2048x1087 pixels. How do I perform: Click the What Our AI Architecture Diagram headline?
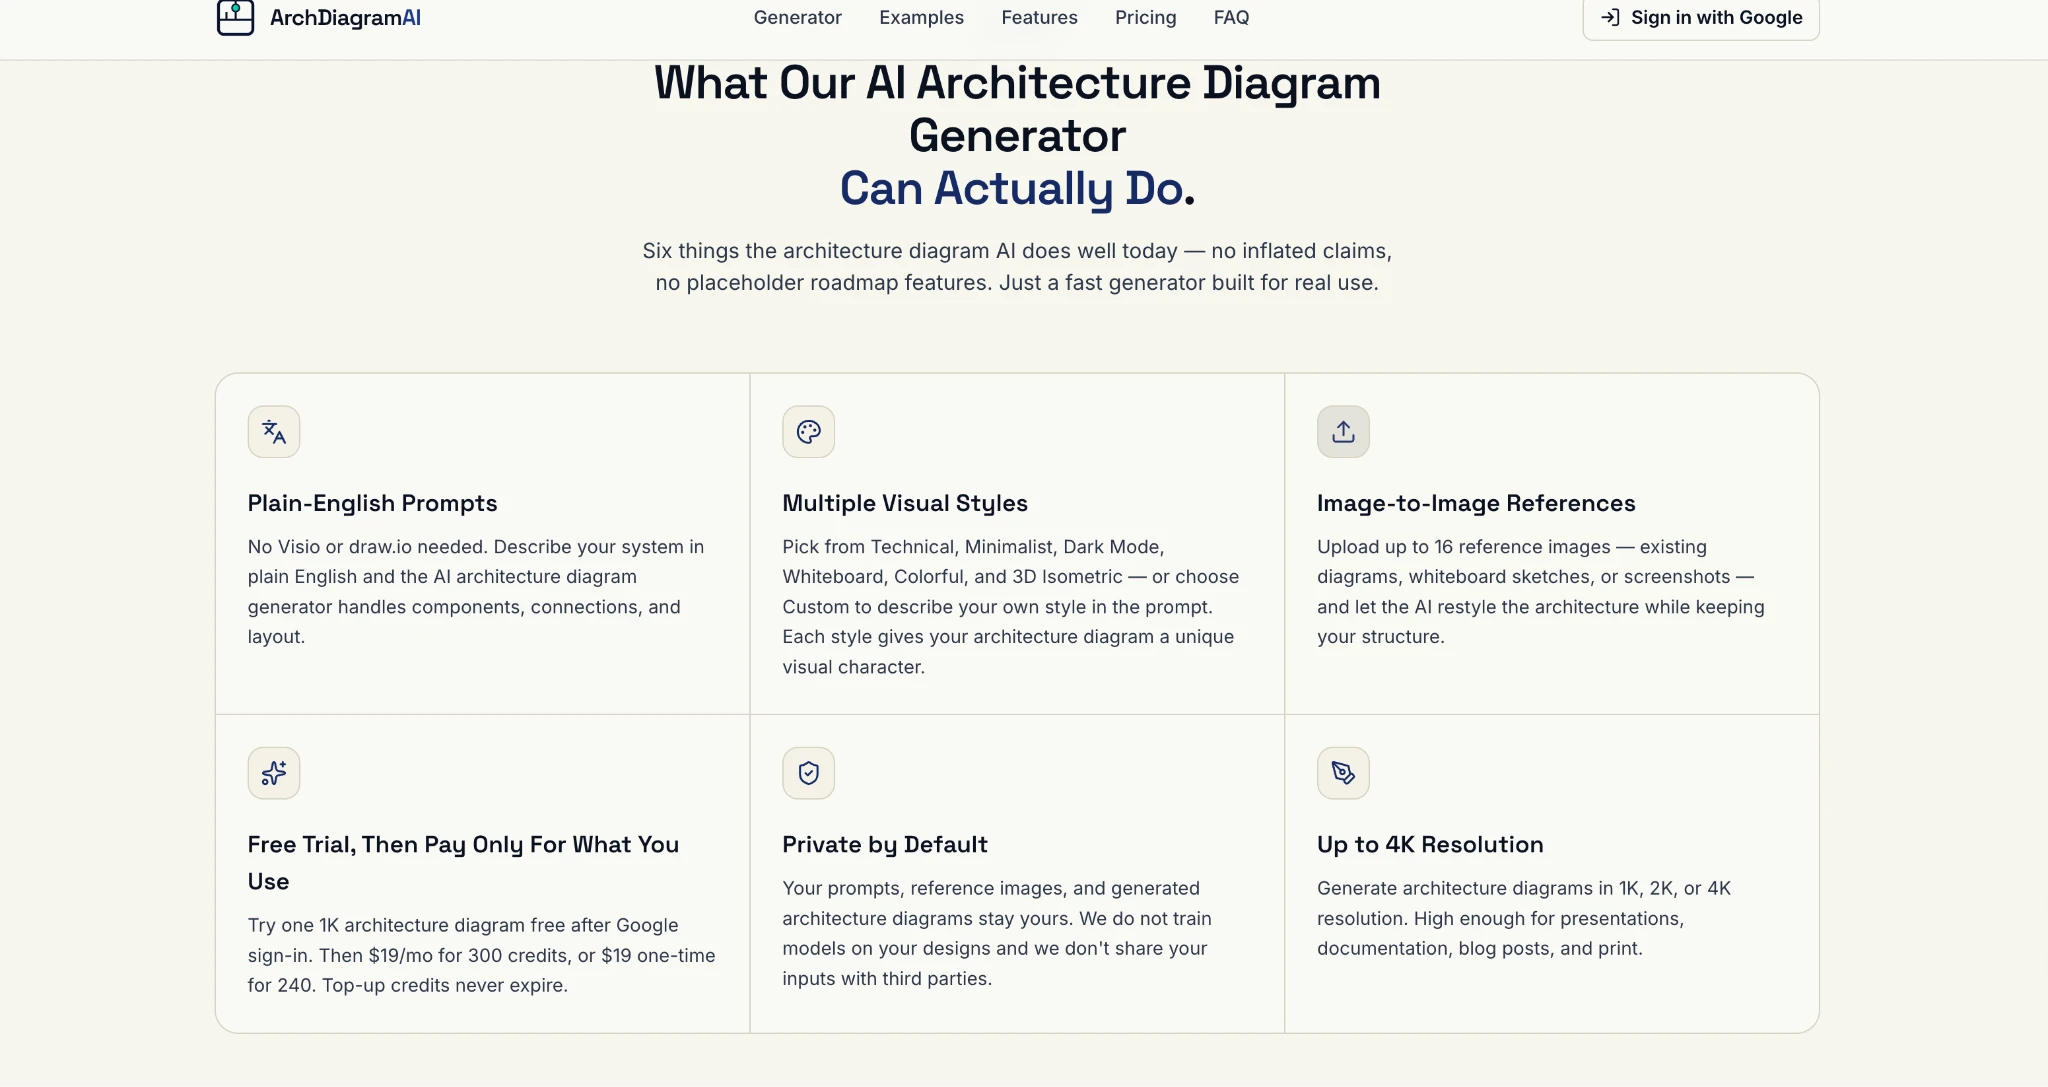1017,109
